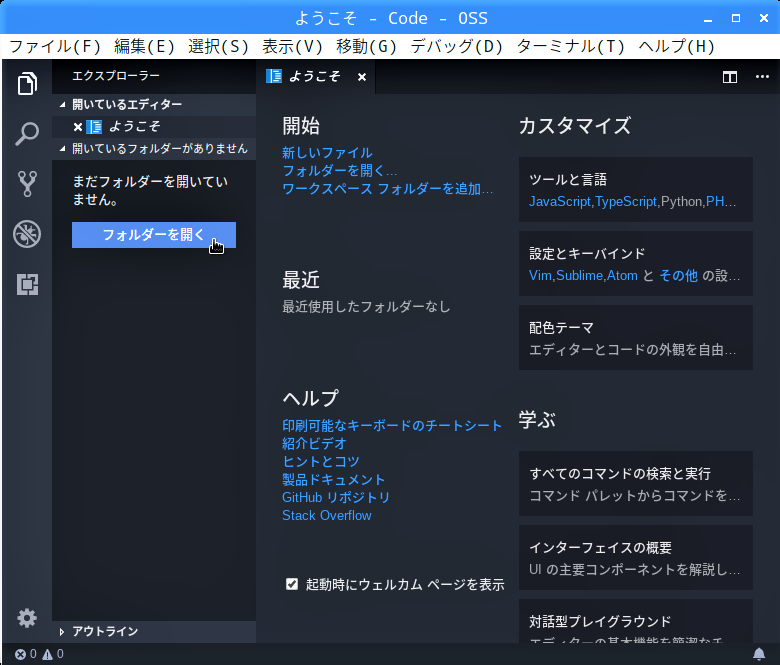Open the editor more actions ellipsis
The width and height of the screenshot is (780, 665).
(762, 77)
